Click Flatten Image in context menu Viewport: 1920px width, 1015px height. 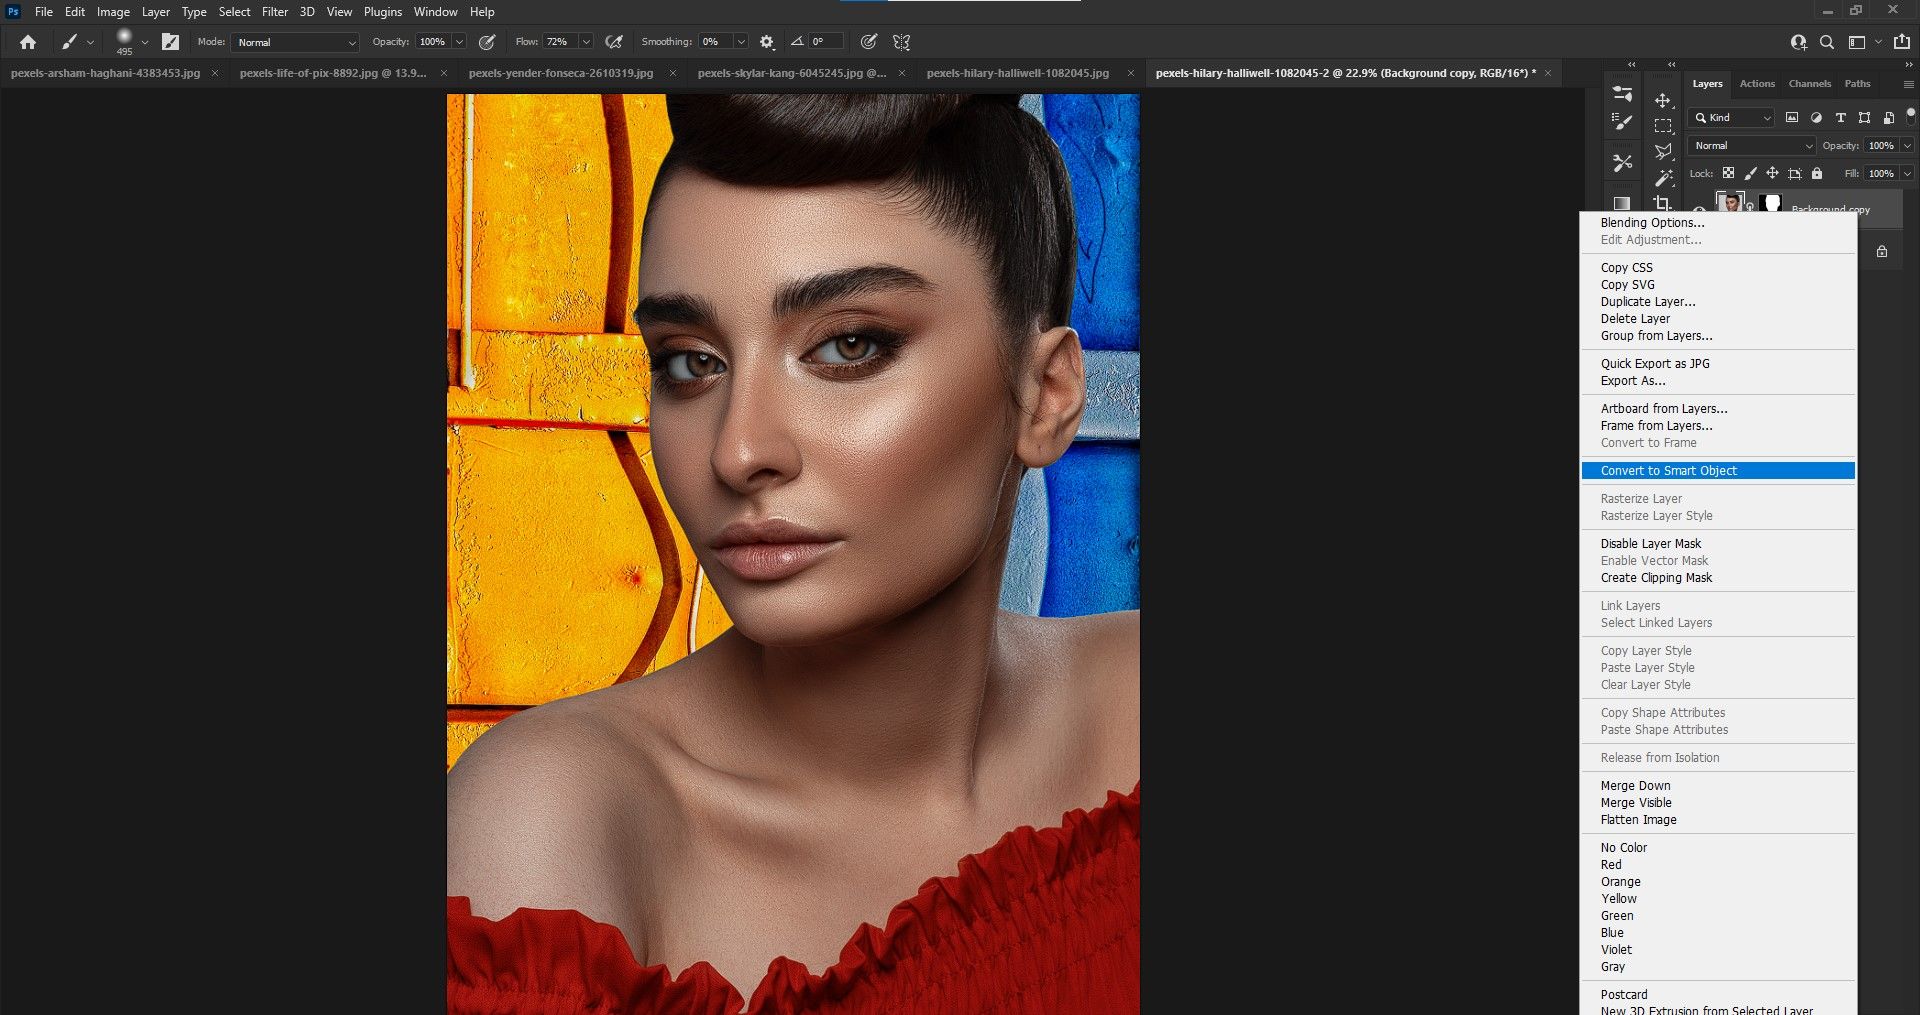1638,820
